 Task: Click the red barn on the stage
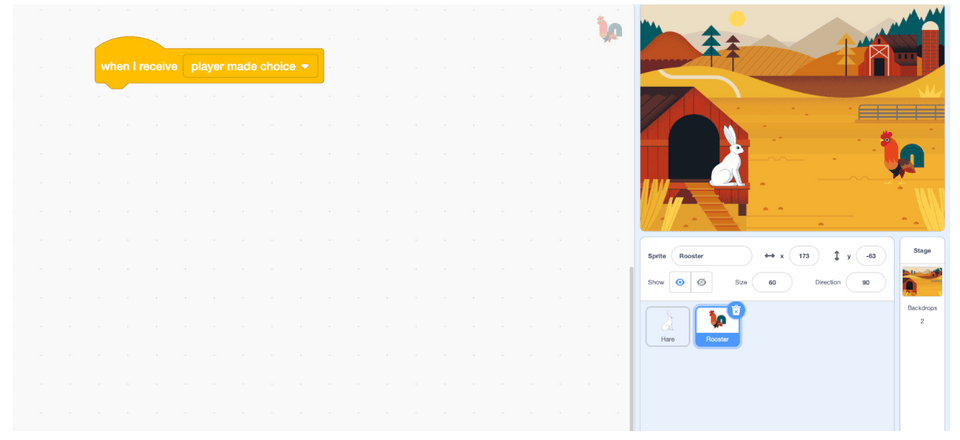(x=880, y=57)
